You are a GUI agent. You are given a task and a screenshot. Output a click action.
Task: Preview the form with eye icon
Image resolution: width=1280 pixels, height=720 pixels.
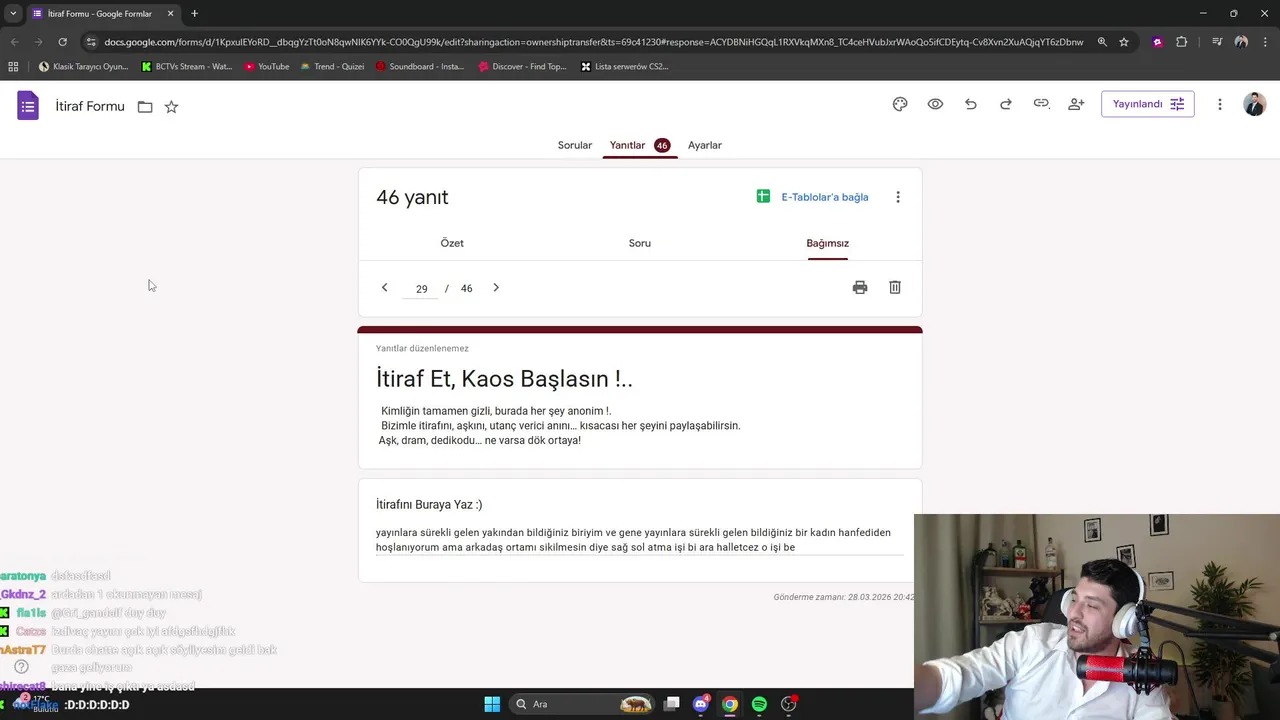coord(935,104)
